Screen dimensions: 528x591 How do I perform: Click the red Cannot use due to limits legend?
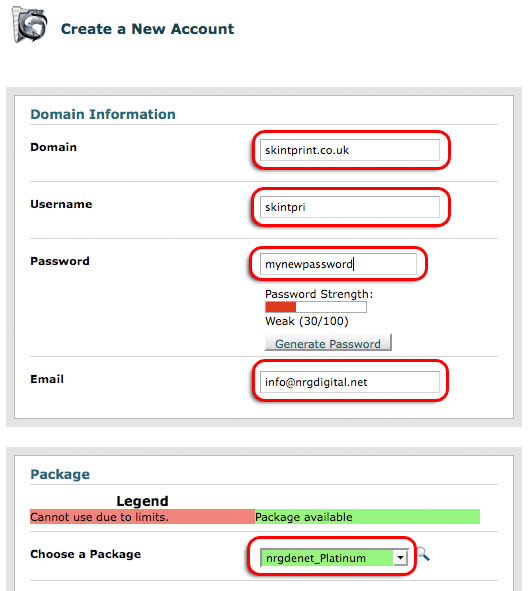[142, 517]
